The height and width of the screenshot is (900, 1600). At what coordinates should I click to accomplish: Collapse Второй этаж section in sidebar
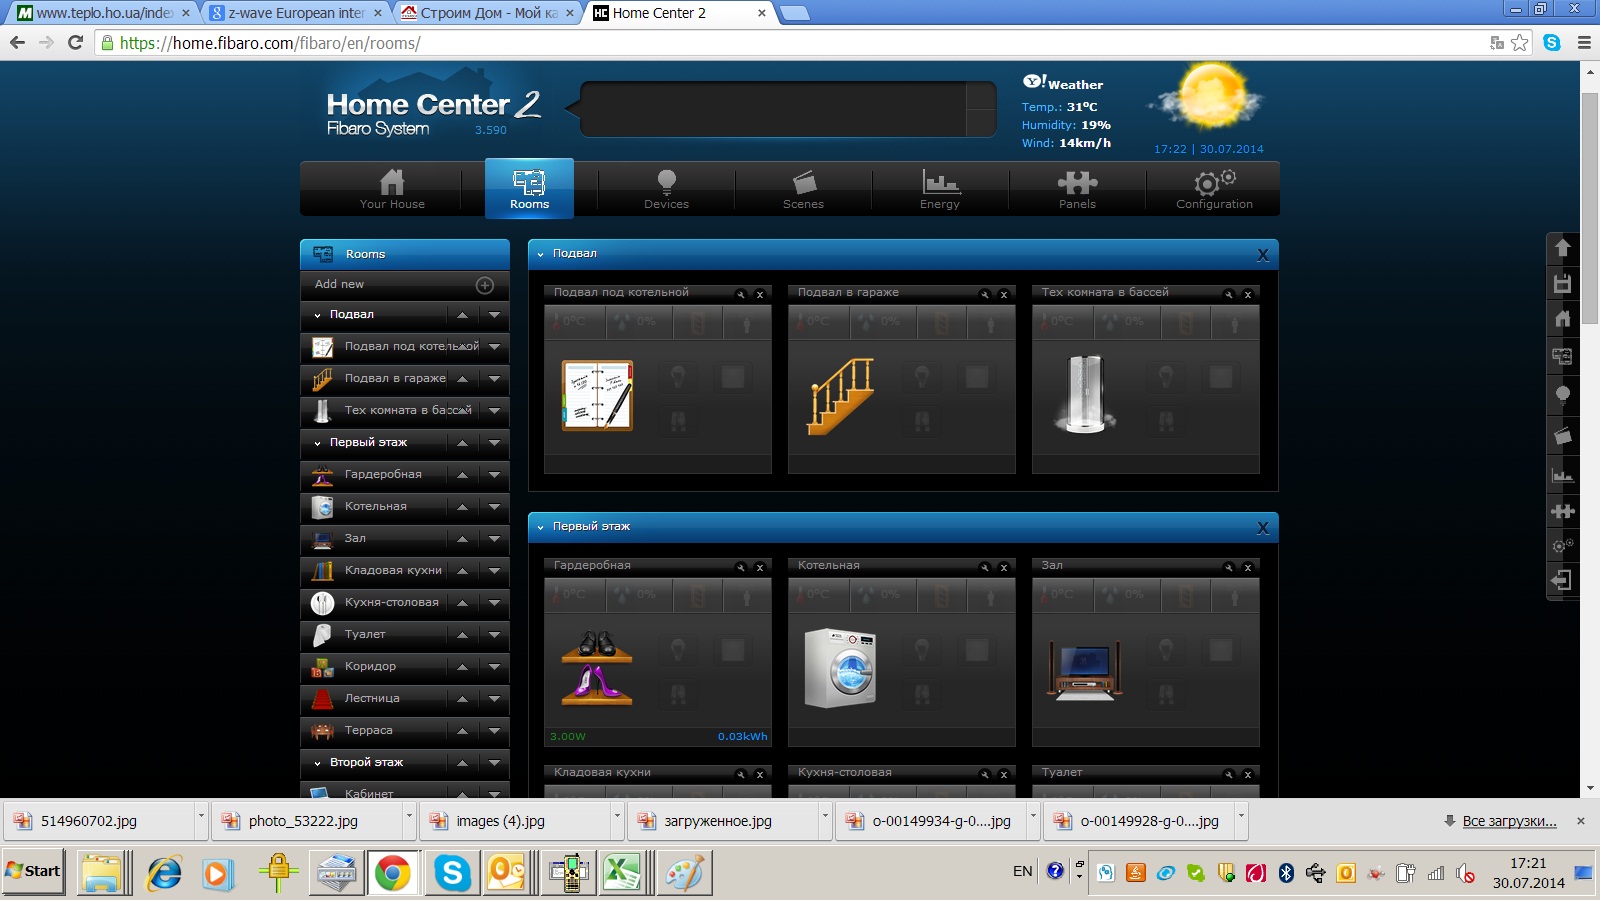(x=318, y=763)
